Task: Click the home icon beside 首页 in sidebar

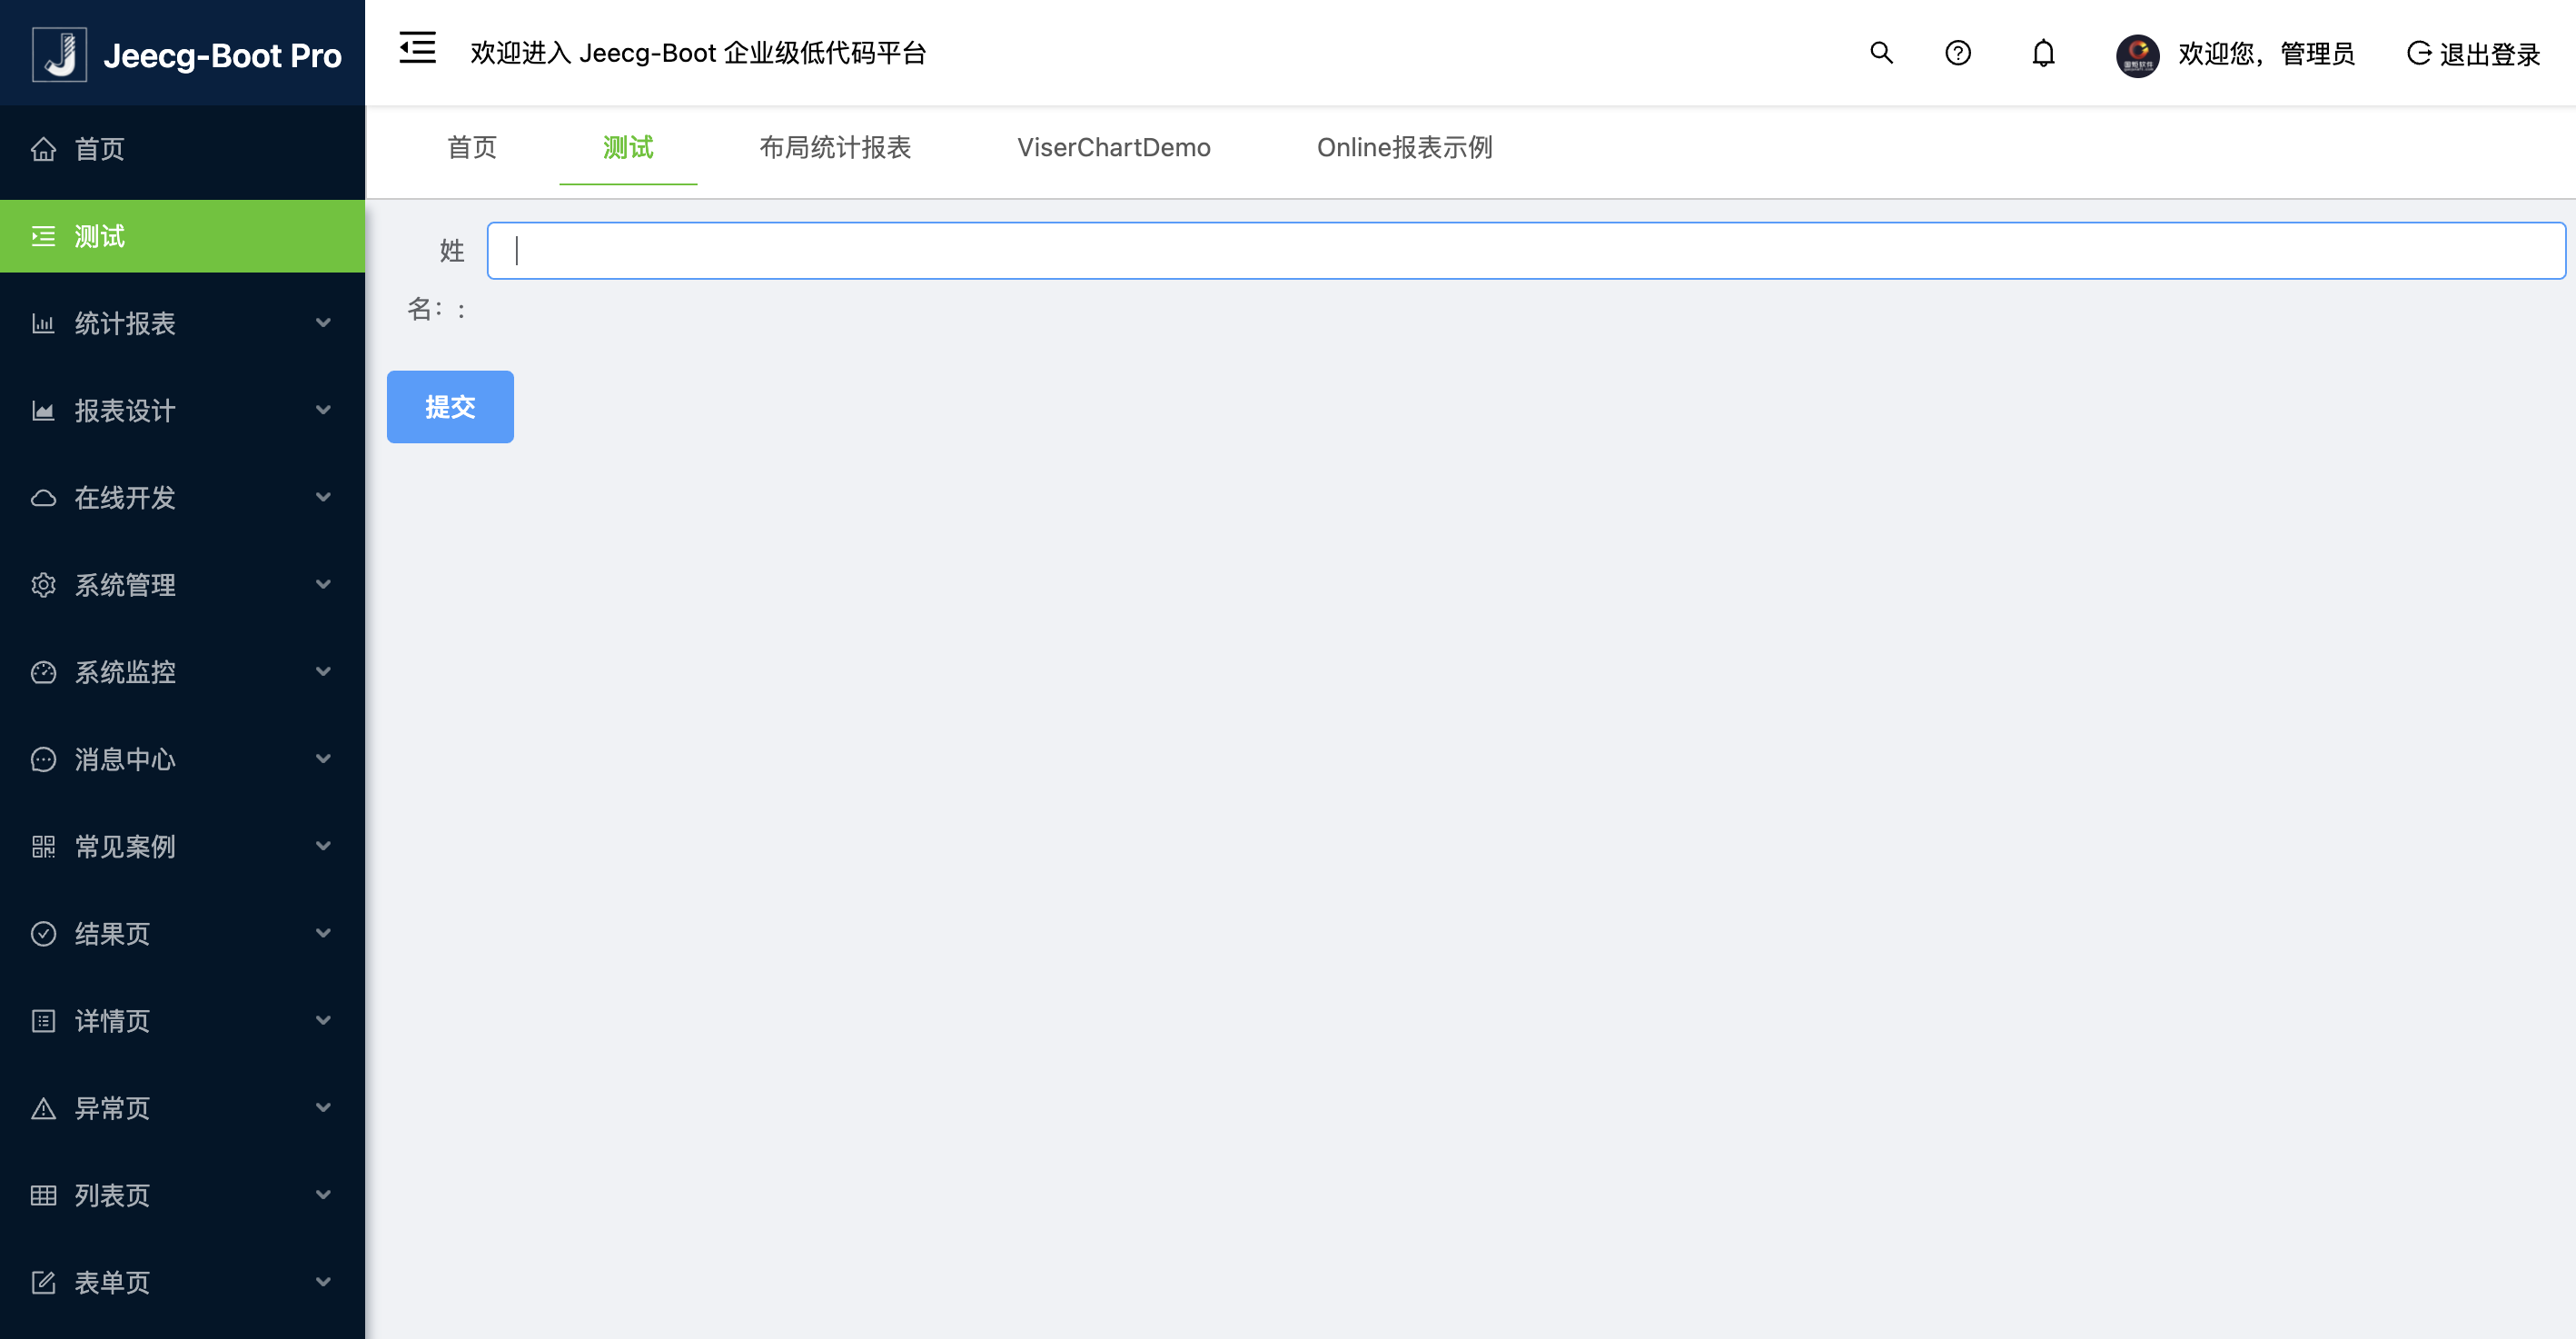Action: (x=43, y=150)
